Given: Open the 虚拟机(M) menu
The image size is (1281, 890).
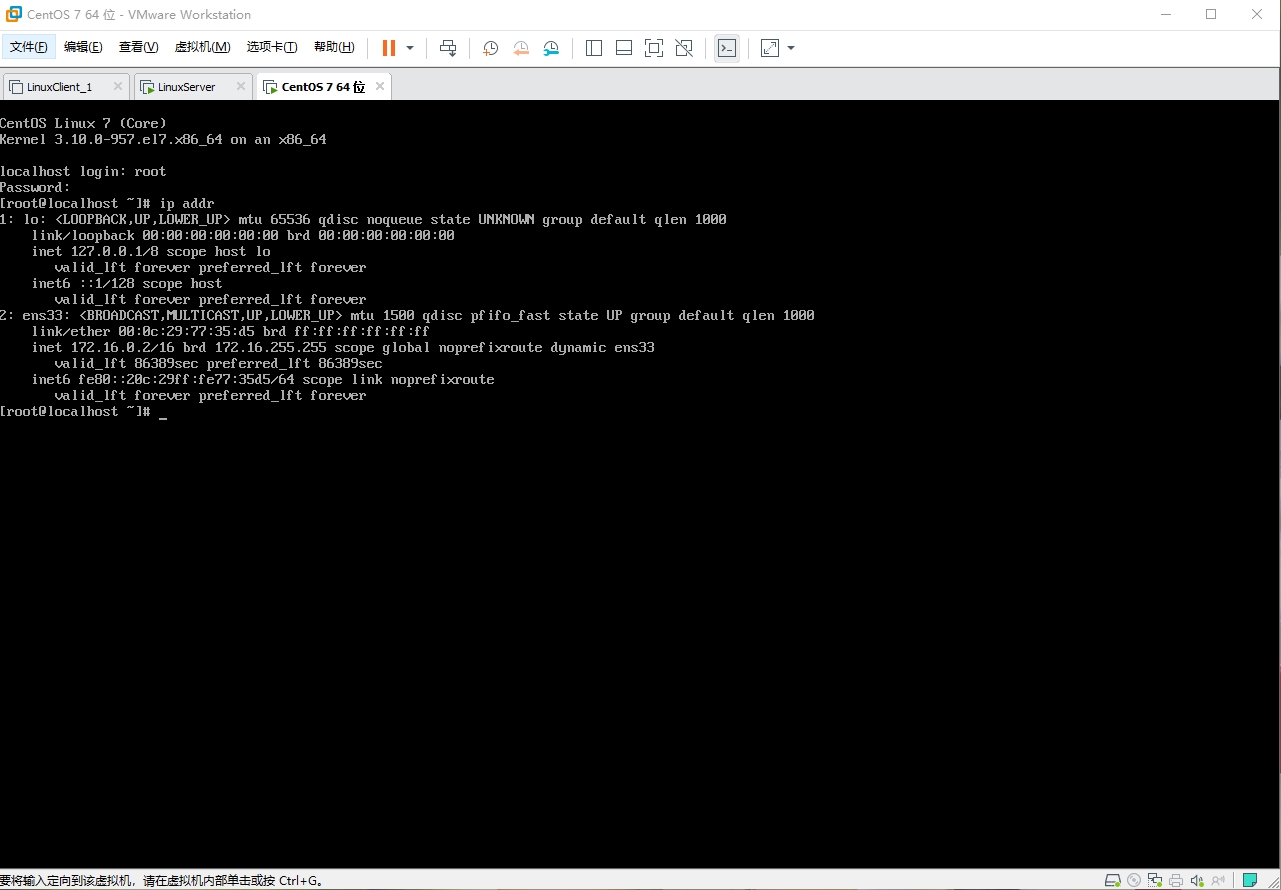Looking at the screenshot, I should pos(202,47).
